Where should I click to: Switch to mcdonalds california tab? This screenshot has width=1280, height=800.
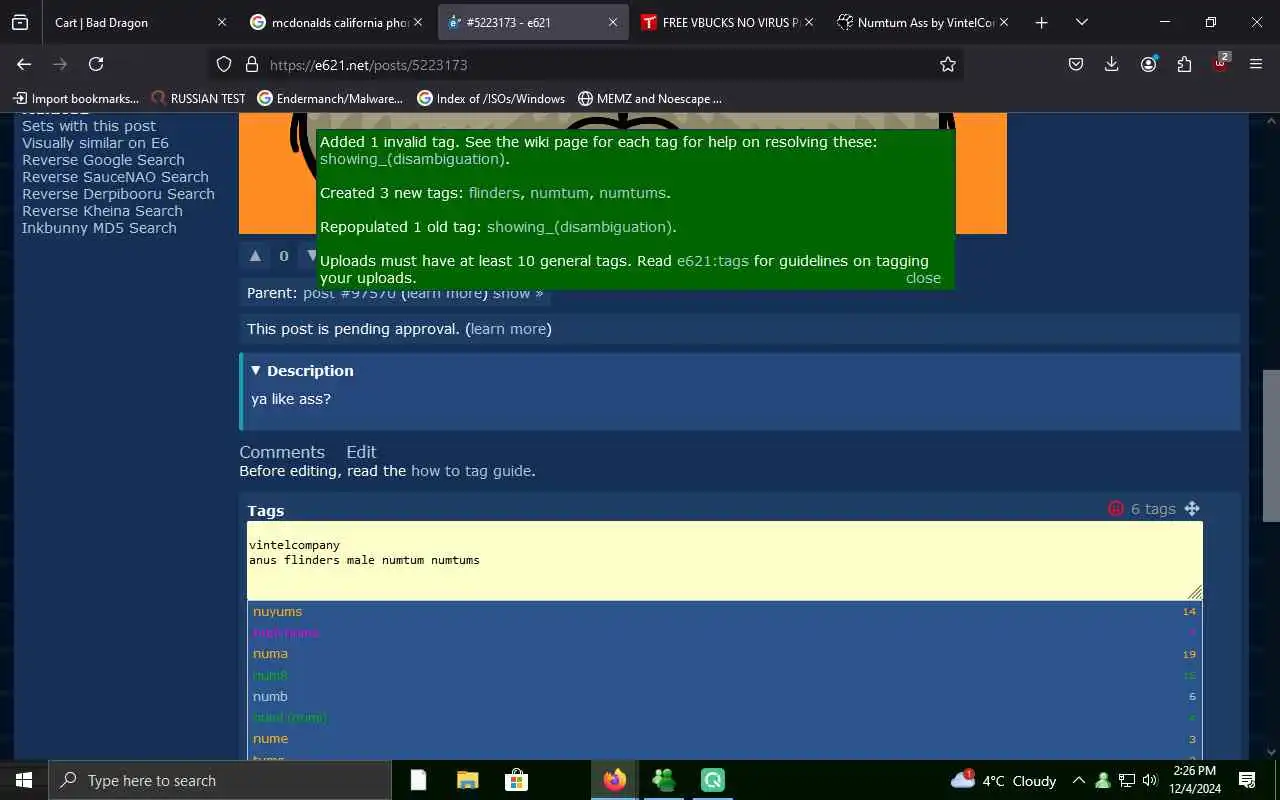click(x=335, y=22)
